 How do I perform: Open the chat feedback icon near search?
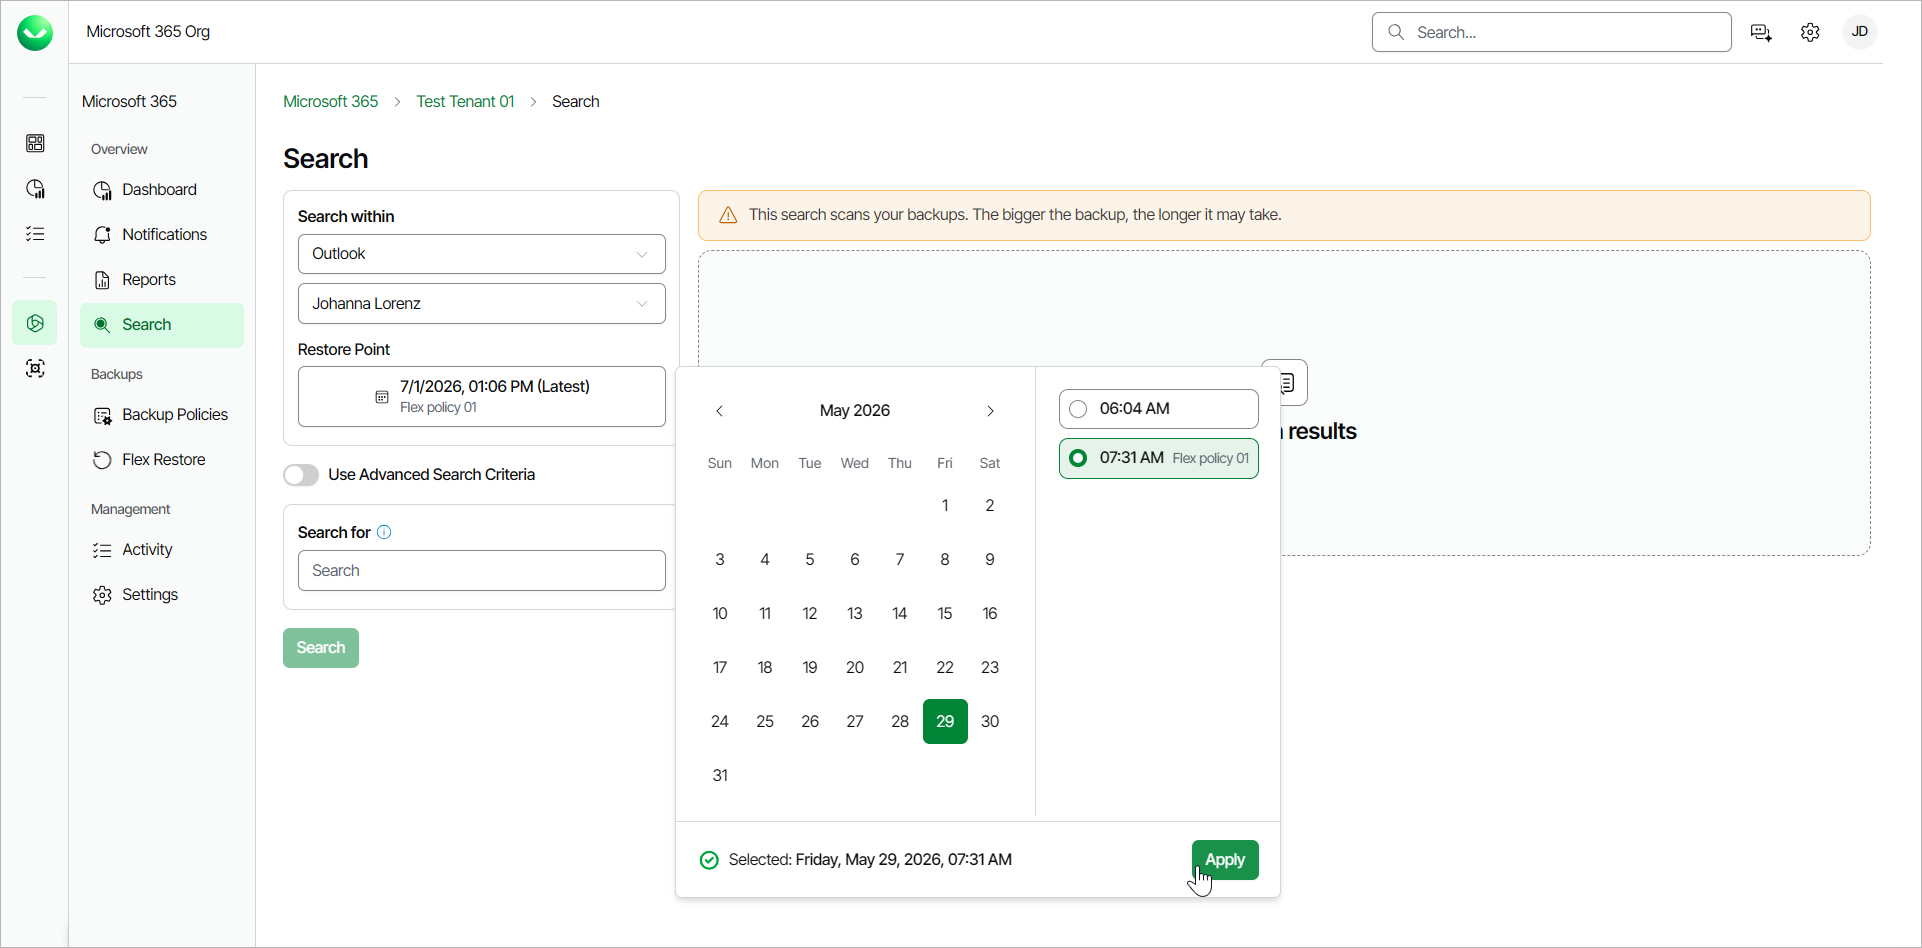click(x=1762, y=32)
